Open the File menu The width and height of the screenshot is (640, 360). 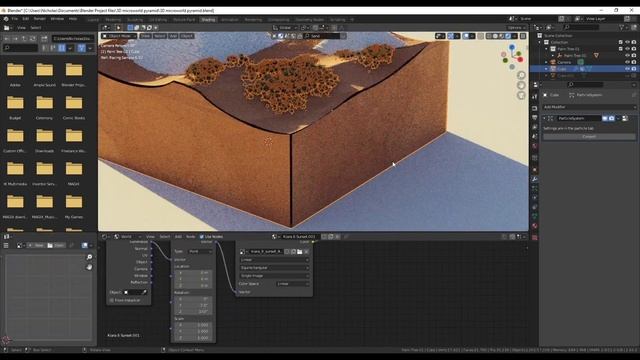(15, 19)
